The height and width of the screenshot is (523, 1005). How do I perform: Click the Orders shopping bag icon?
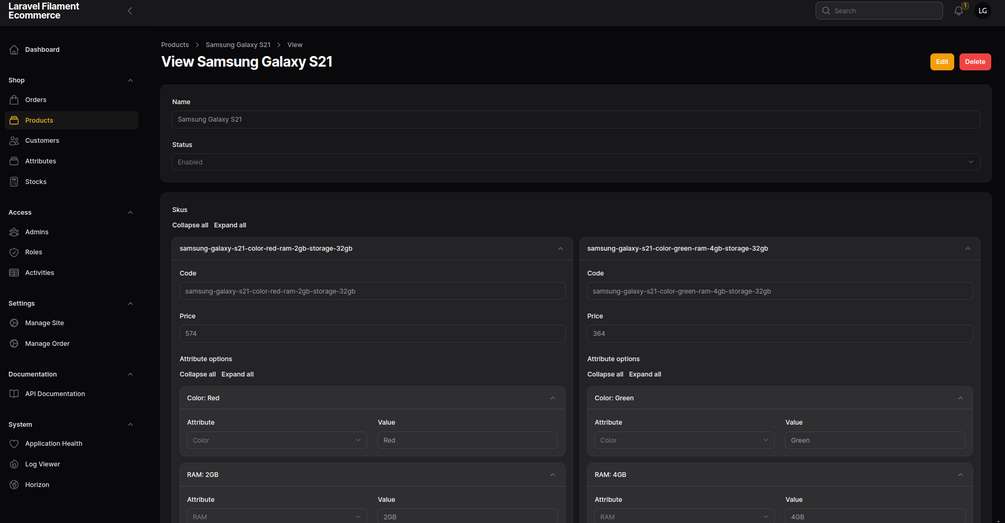14,100
